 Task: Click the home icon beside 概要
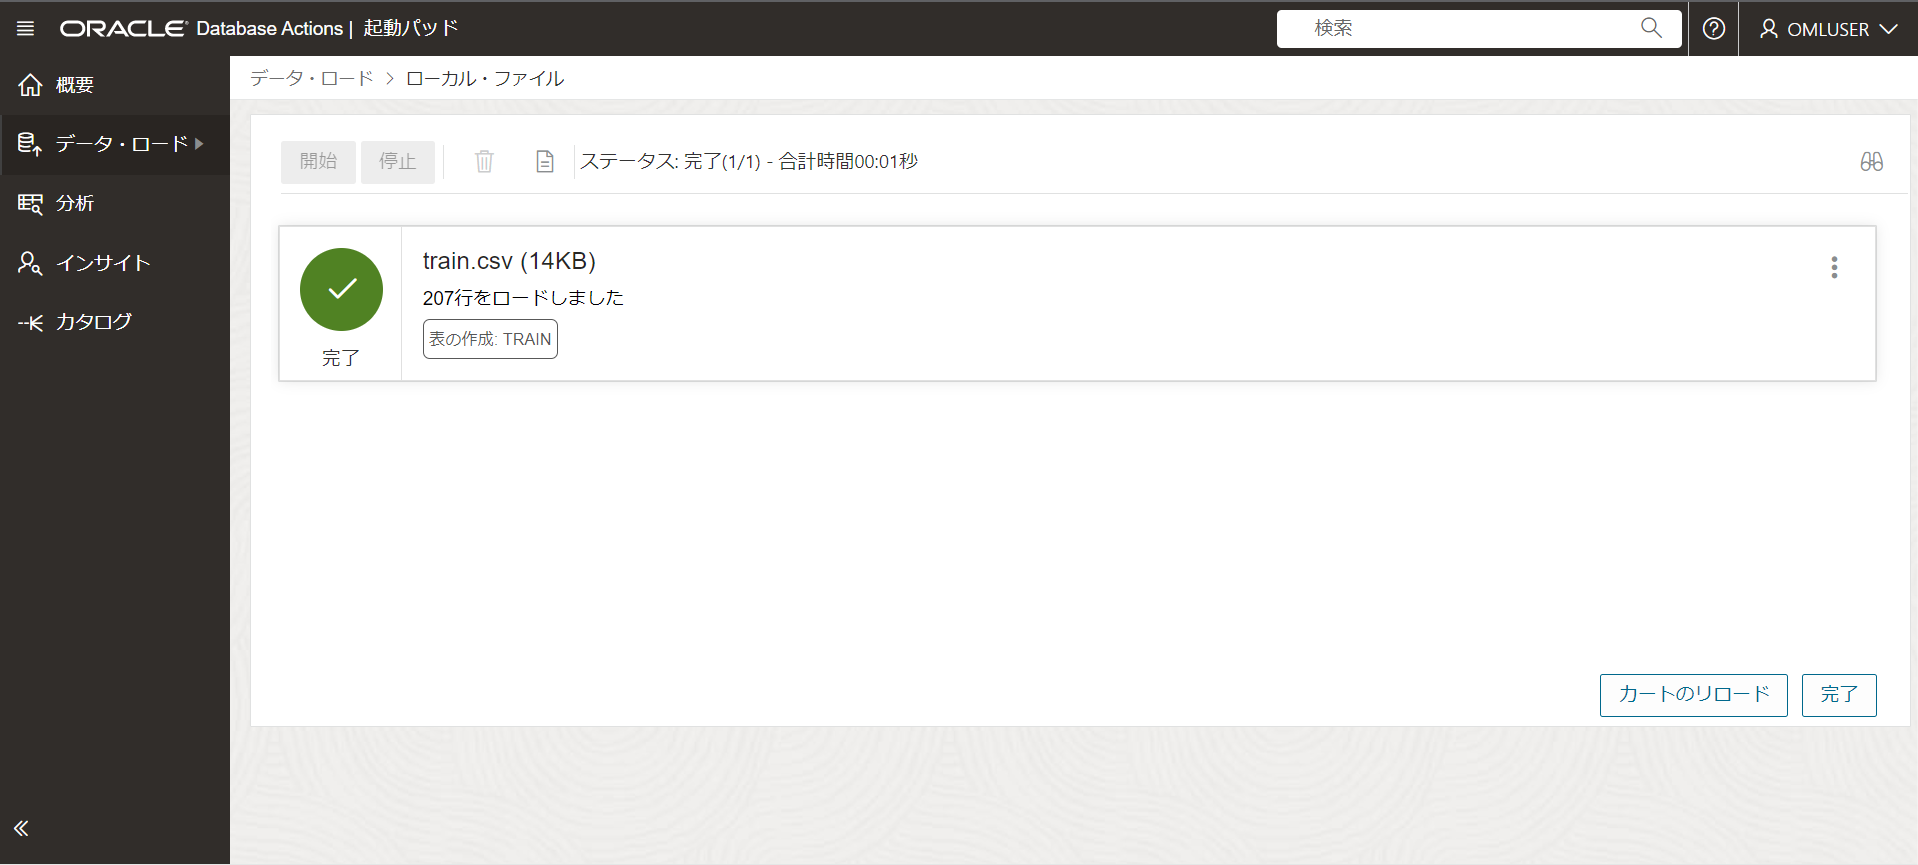[x=30, y=85]
